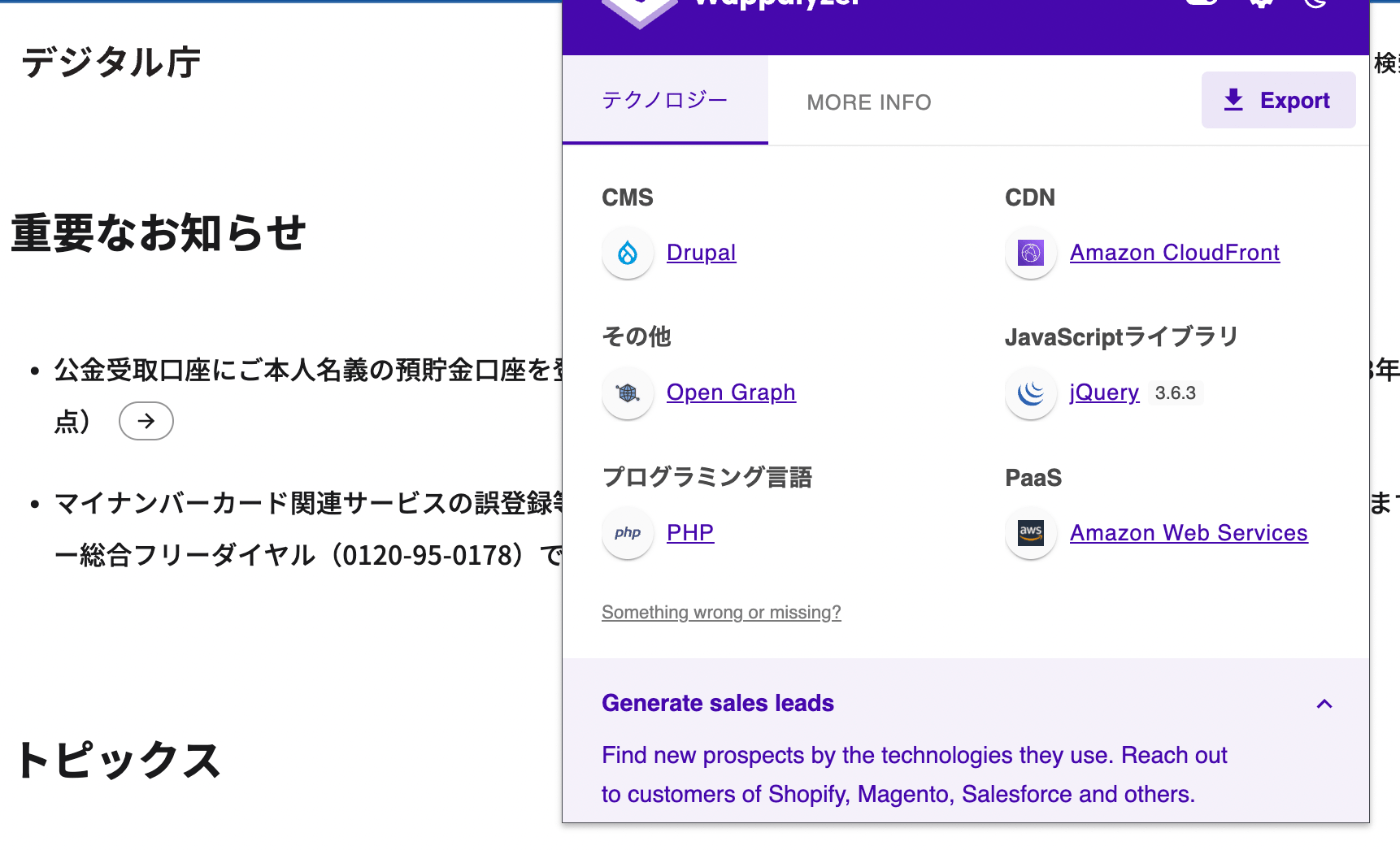Open the Drupal link
Image resolution: width=1400 pixels, height=850 pixels.
701,253
